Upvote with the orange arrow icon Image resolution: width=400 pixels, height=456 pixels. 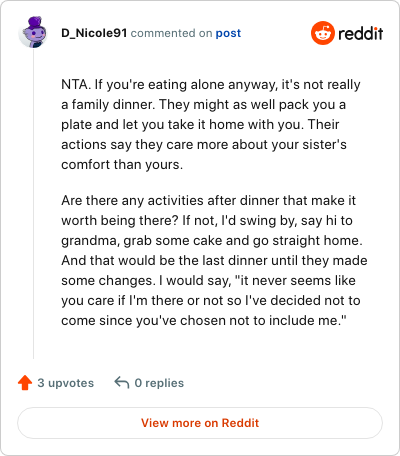(25, 383)
